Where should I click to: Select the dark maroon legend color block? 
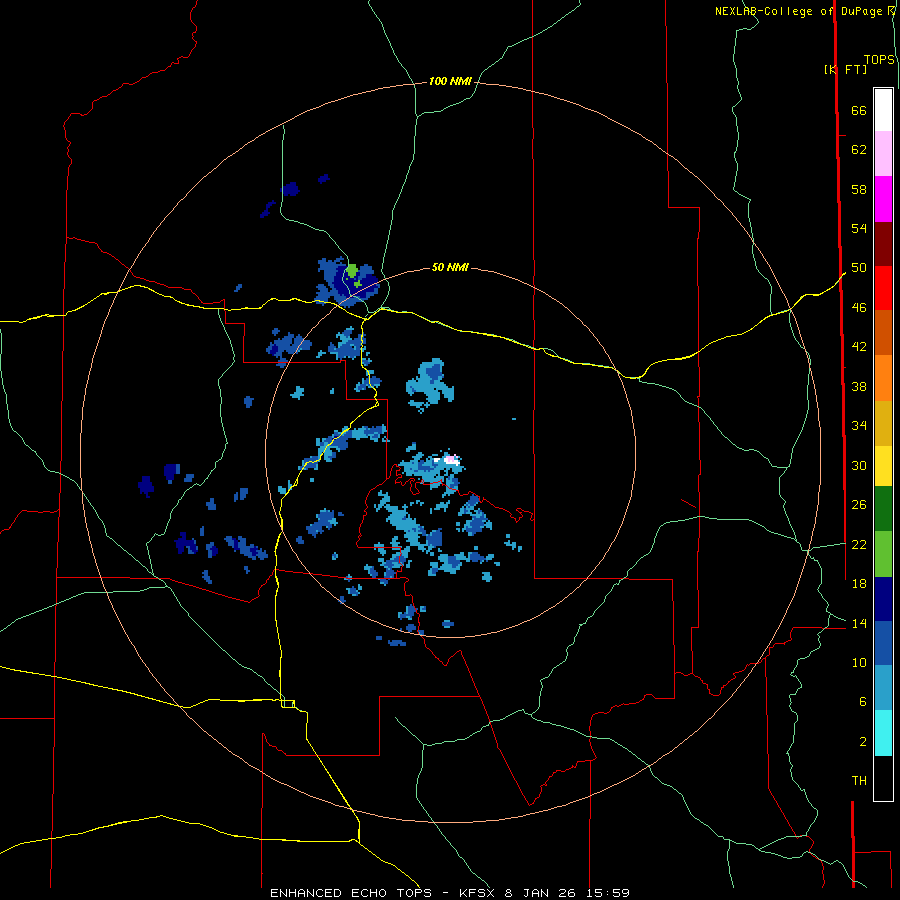click(883, 244)
